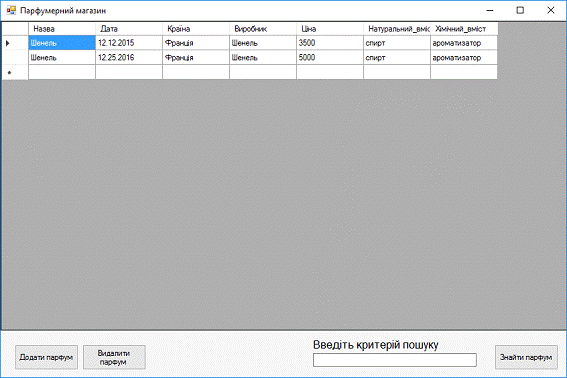Image resolution: width=567 pixels, height=378 pixels.
Task: Select the cell with date 12.25.2016
Action: (129, 58)
